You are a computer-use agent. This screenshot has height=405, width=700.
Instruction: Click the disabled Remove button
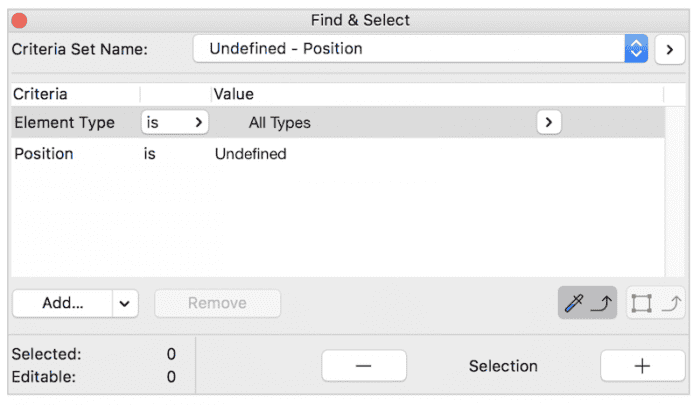click(217, 303)
